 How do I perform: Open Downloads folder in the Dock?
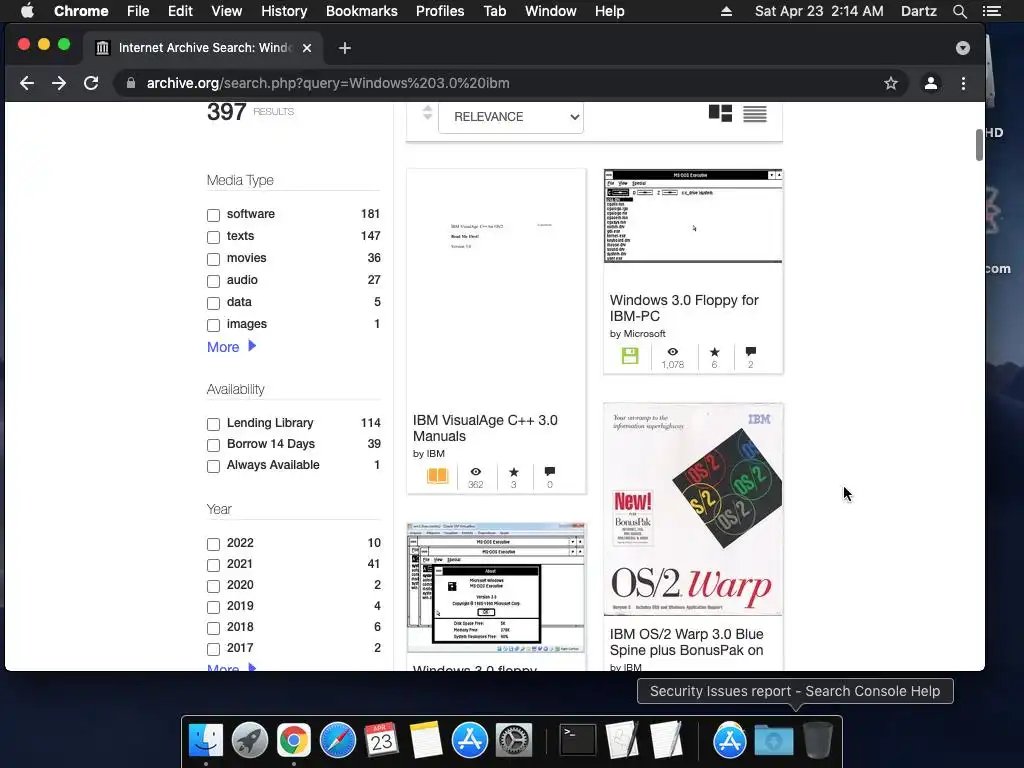point(774,740)
